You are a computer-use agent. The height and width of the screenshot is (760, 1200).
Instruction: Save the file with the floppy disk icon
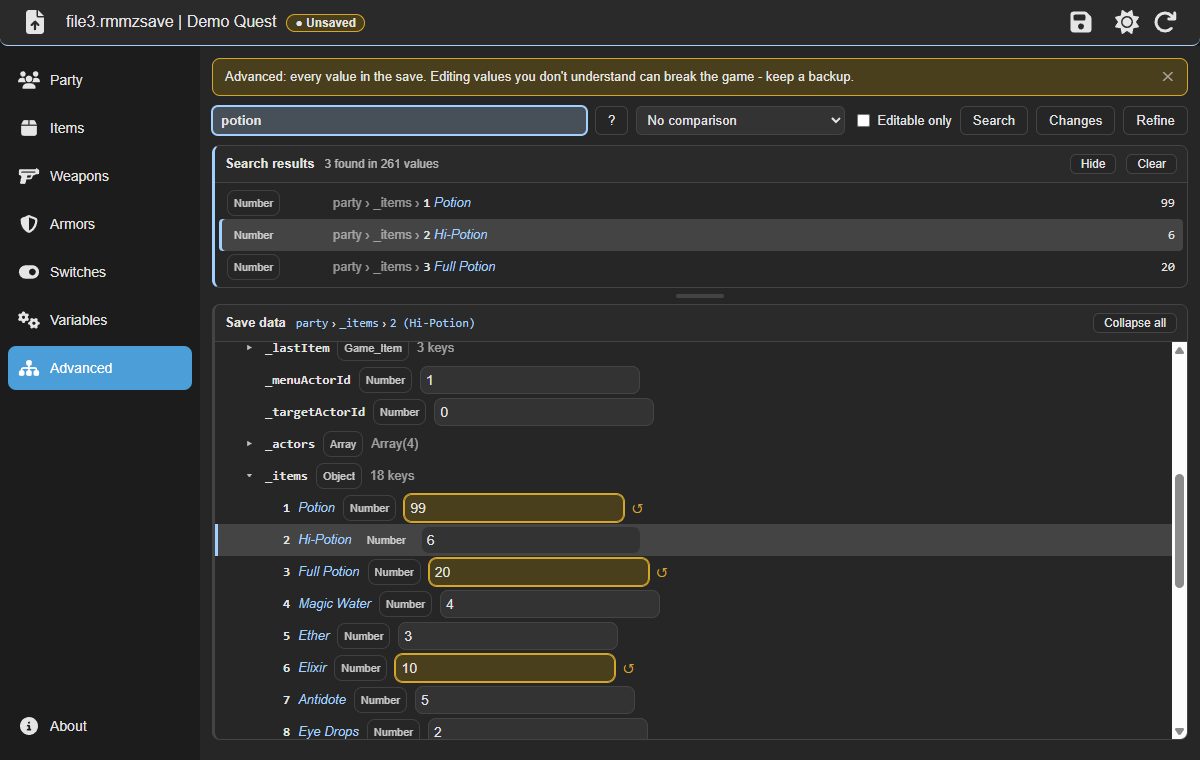coord(1081,22)
